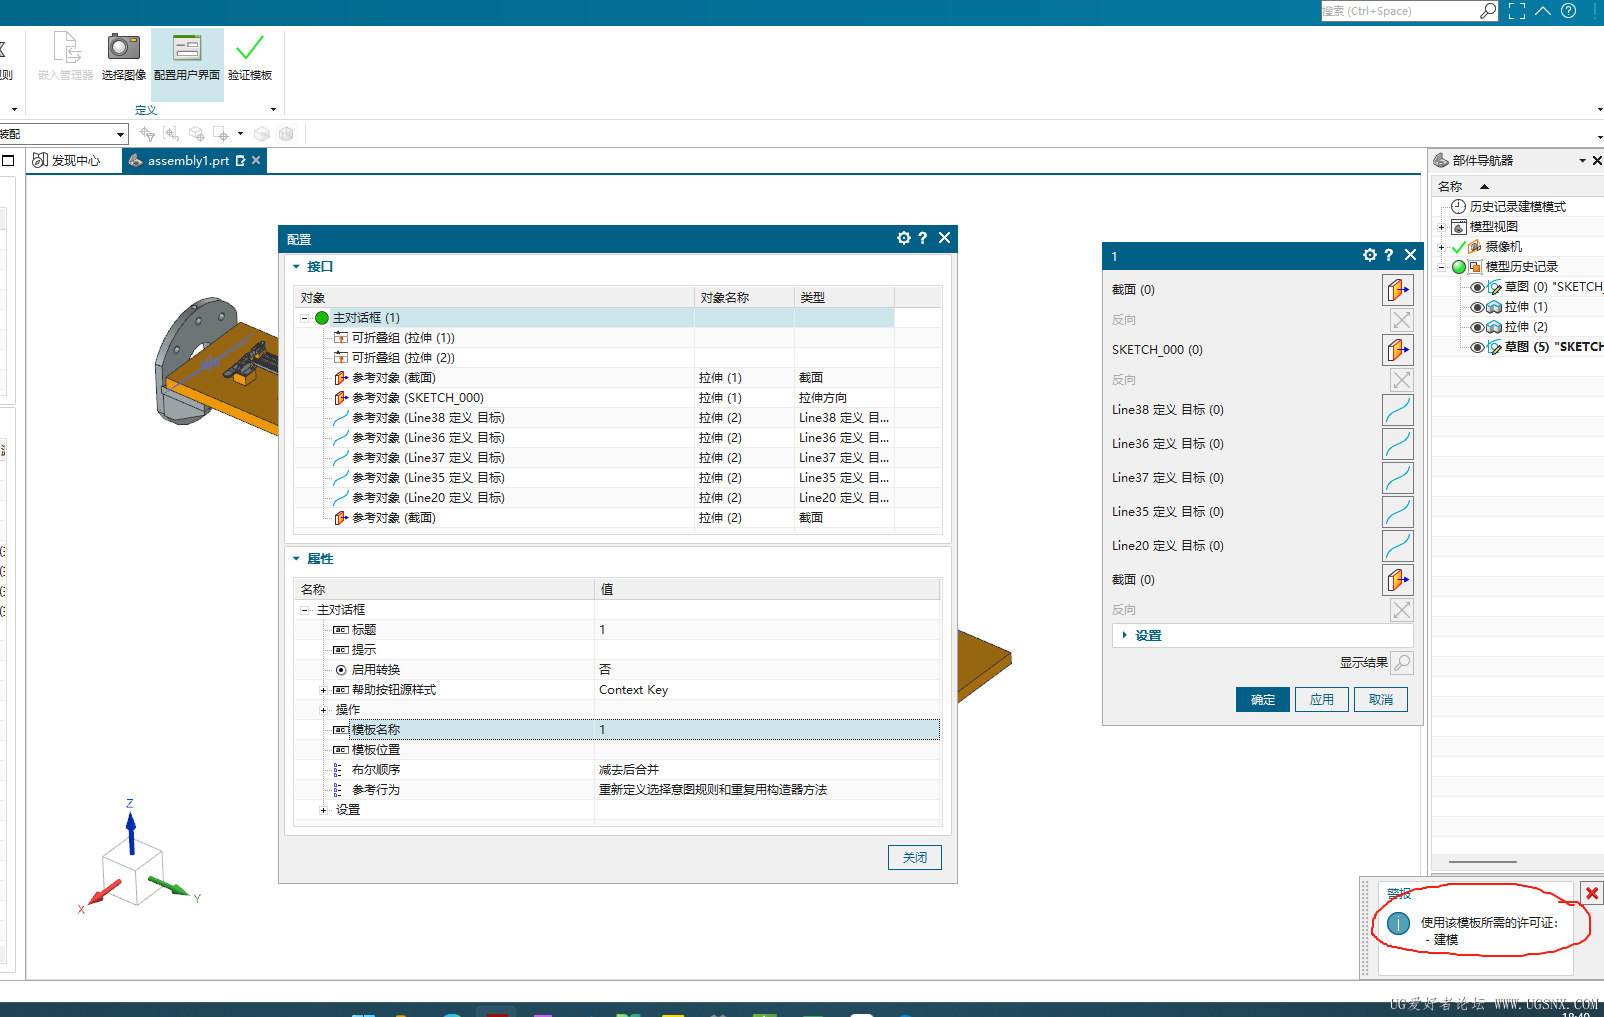The image size is (1604, 1017).
Task: Click first 截面 select-section icon in dialog 1
Action: coord(1398,290)
